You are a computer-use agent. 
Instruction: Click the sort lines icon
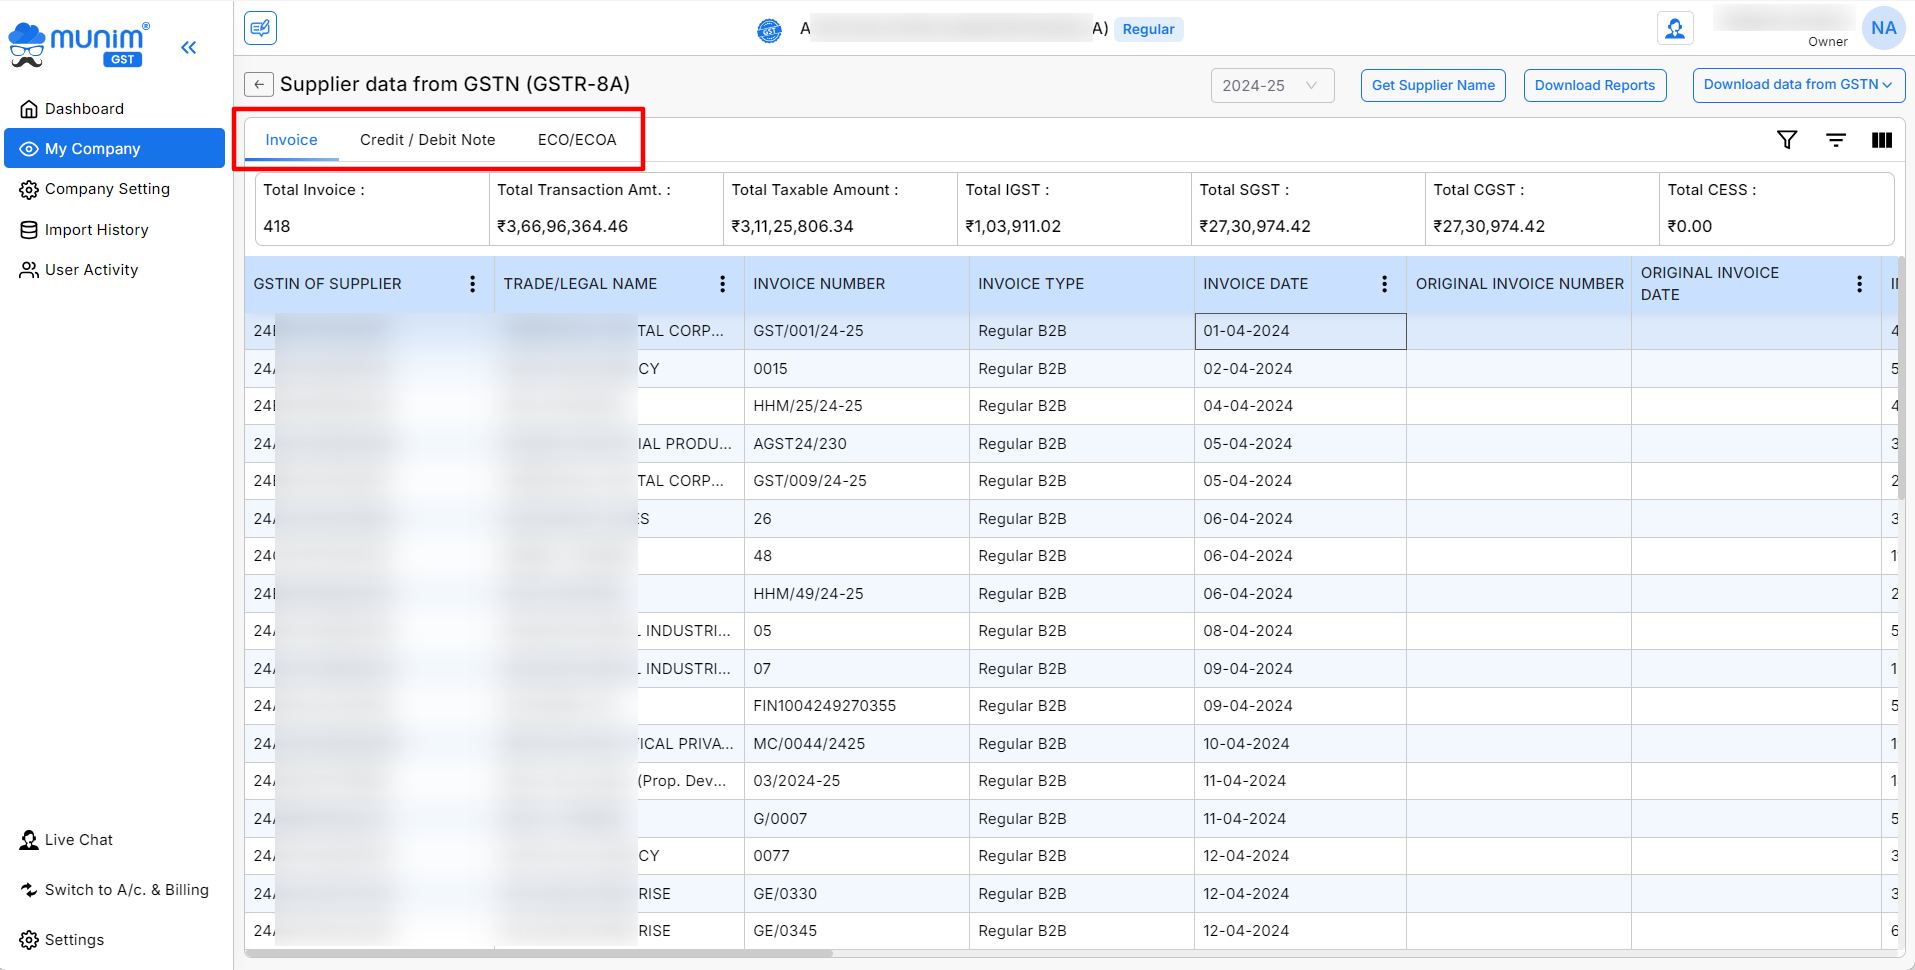click(1836, 140)
